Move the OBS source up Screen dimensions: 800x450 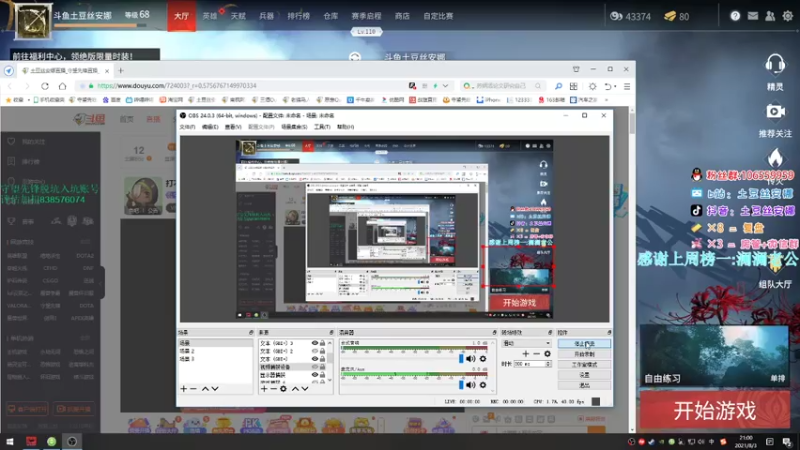(295, 389)
